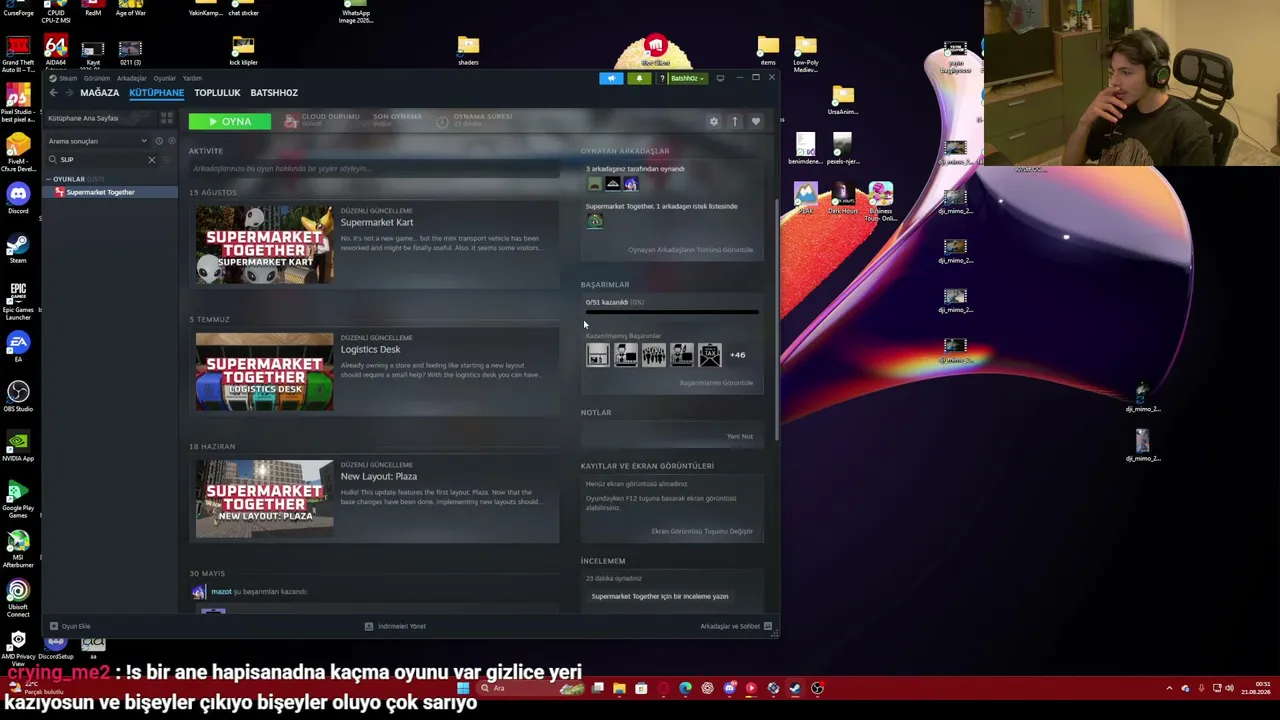
Task: View all playing friends link
Action: click(x=690, y=249)
